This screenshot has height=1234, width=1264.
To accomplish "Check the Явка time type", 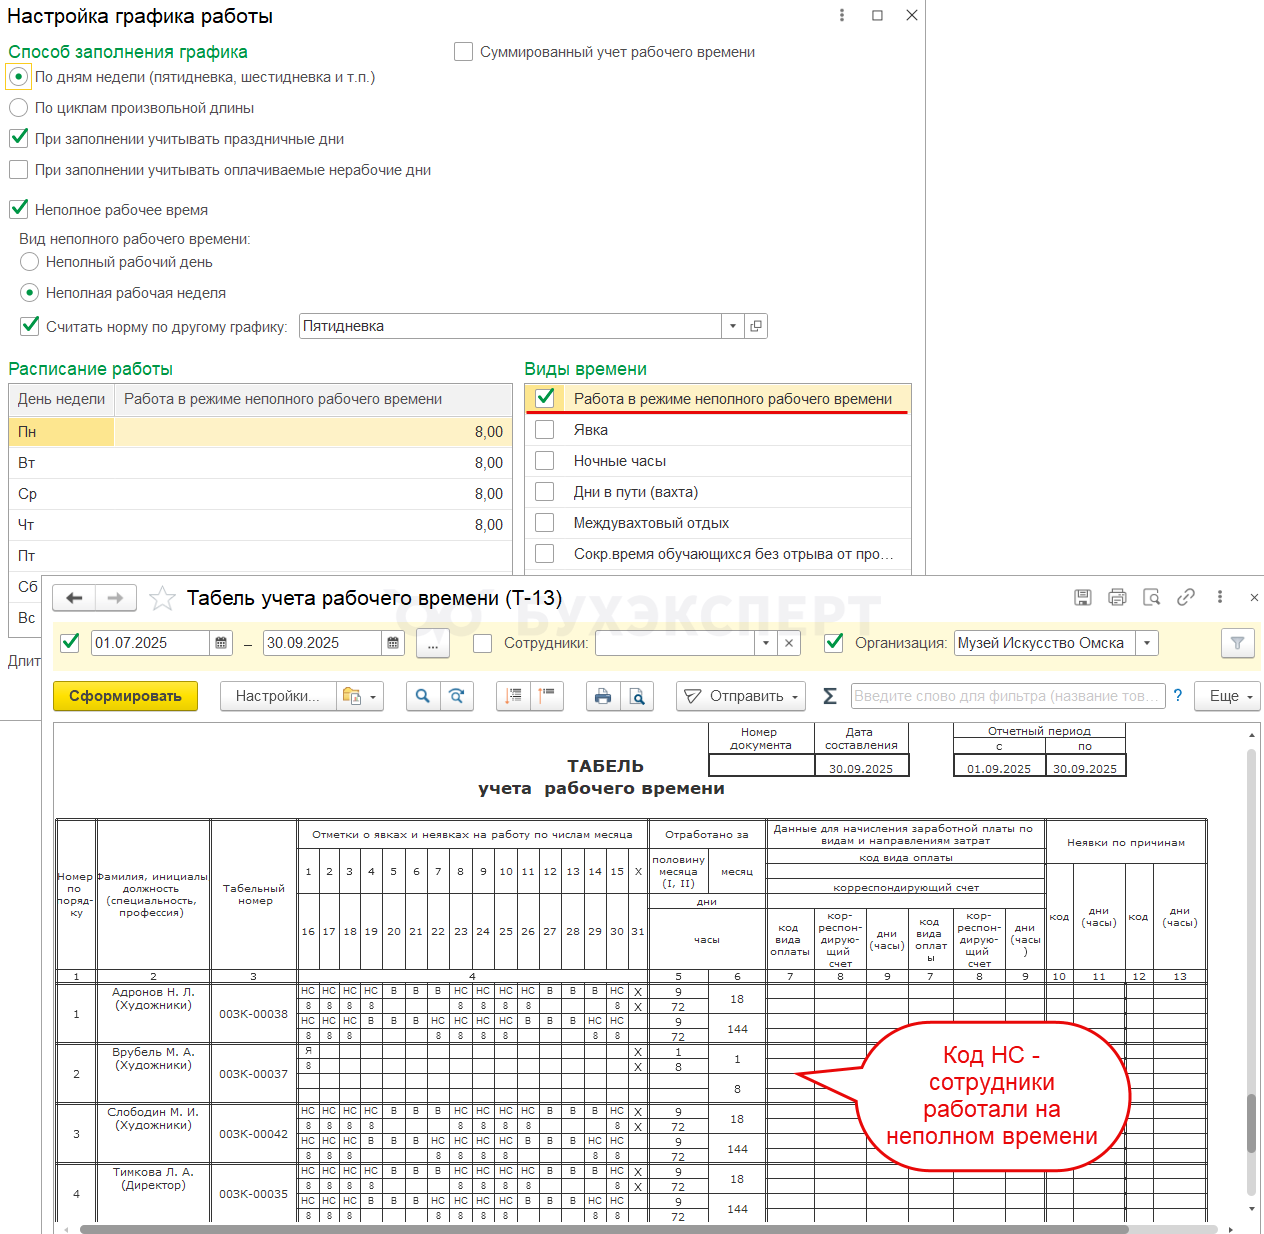I will click(545, 430).
